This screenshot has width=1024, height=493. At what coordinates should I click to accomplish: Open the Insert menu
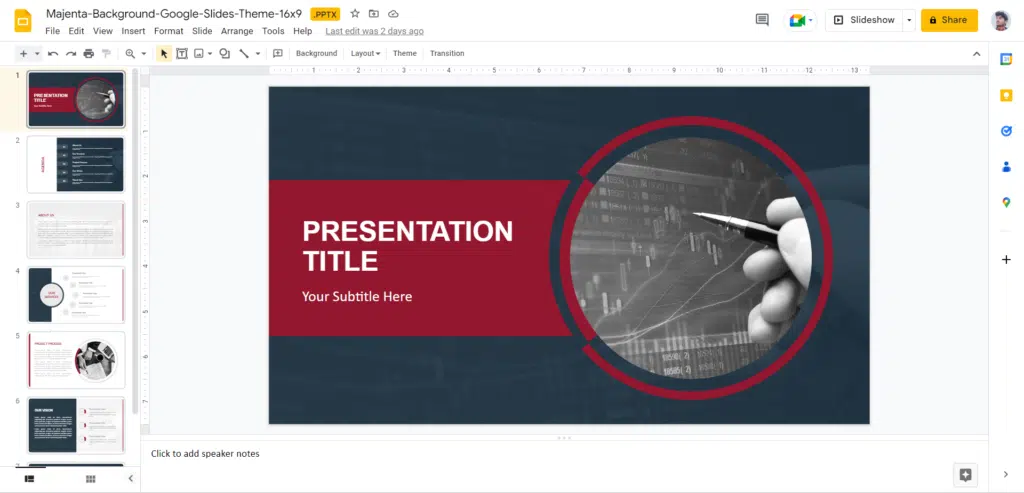pyautogui.click(x=133, y=31)
